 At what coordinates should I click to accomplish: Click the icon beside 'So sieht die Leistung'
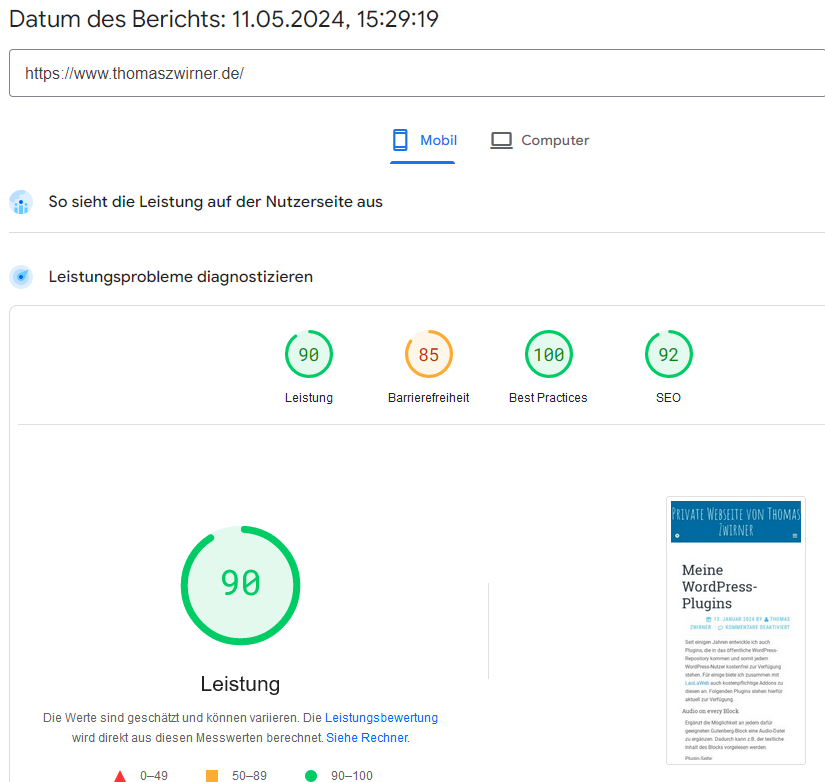tap(21, 202)
